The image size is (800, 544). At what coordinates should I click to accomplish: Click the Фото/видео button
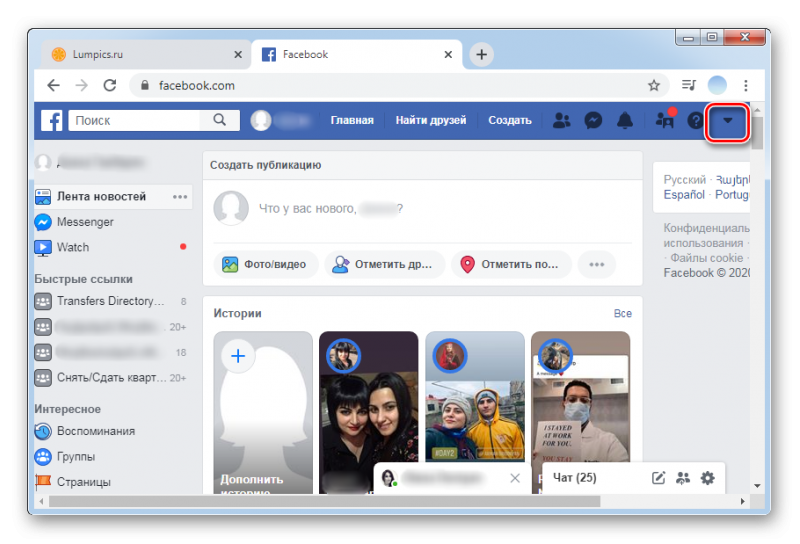point(265,264)
